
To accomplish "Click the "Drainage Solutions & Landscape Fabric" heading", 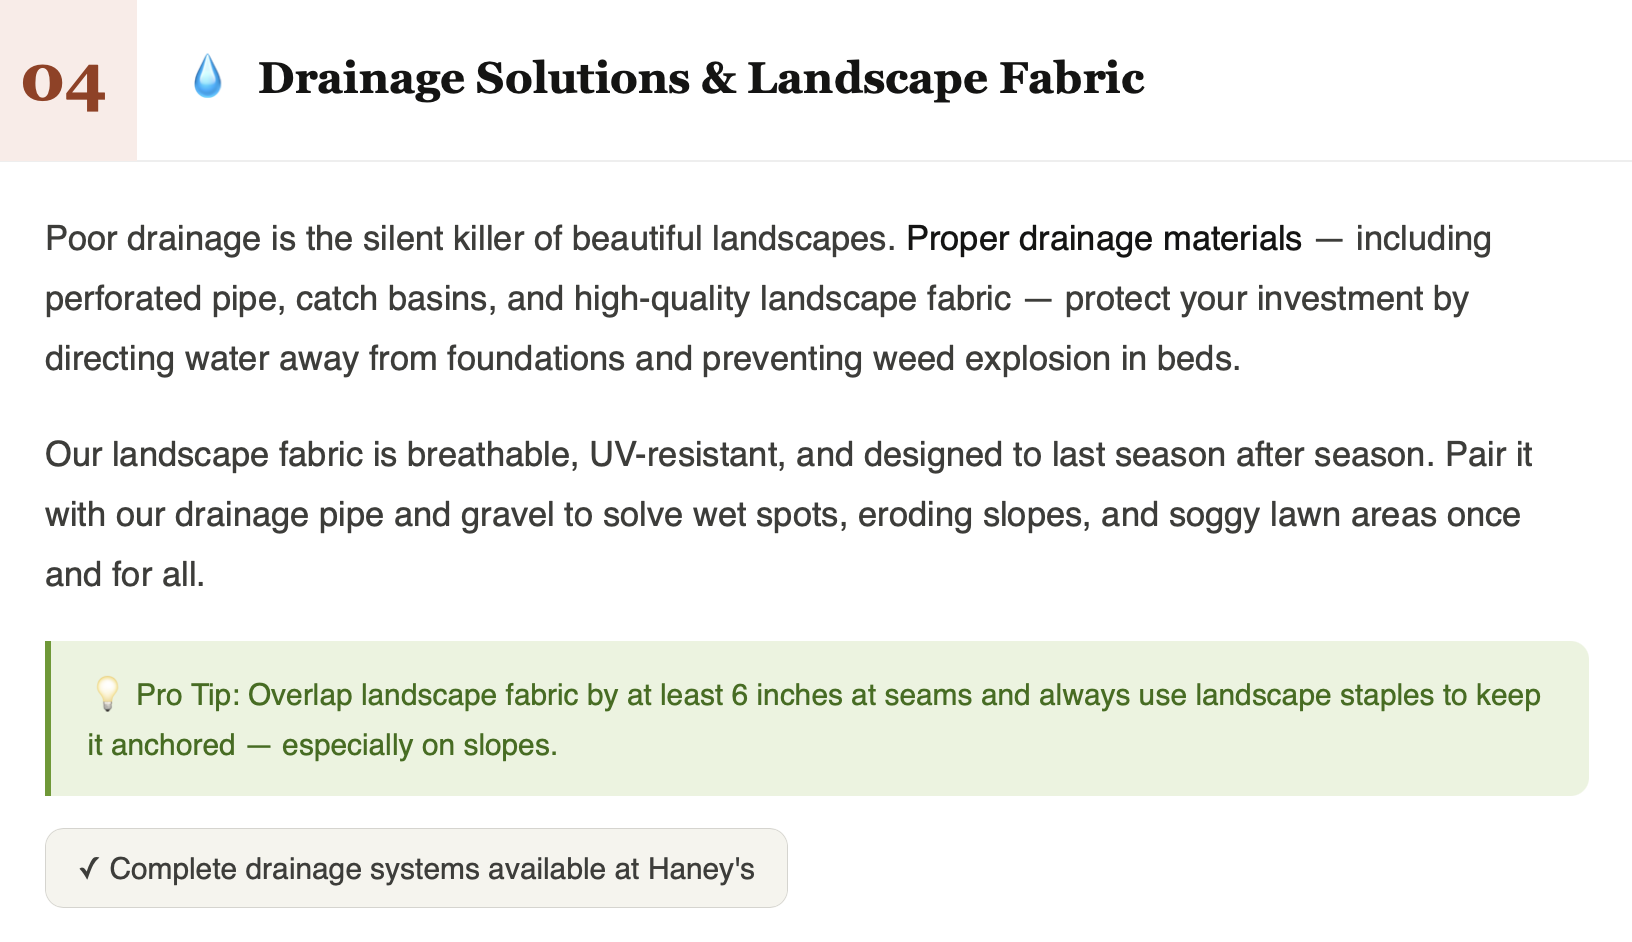I will point(701,79).
